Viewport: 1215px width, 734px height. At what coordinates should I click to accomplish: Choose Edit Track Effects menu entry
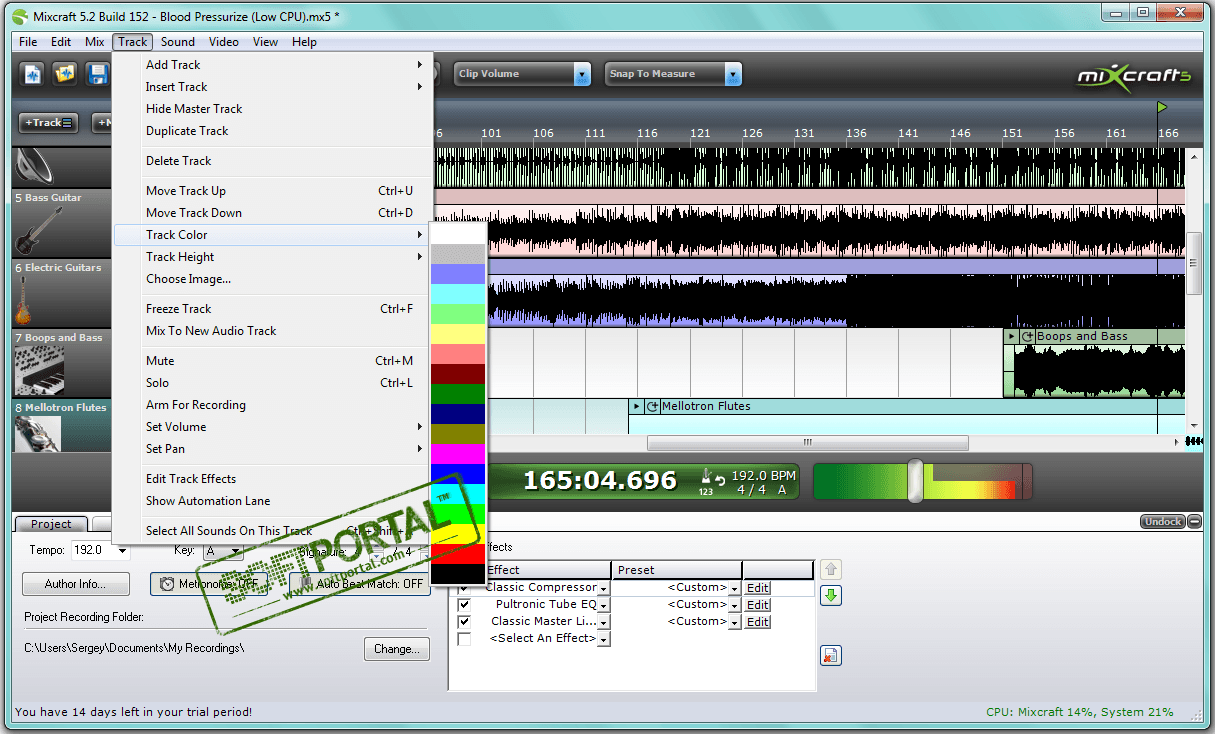[x=273, y=479]
